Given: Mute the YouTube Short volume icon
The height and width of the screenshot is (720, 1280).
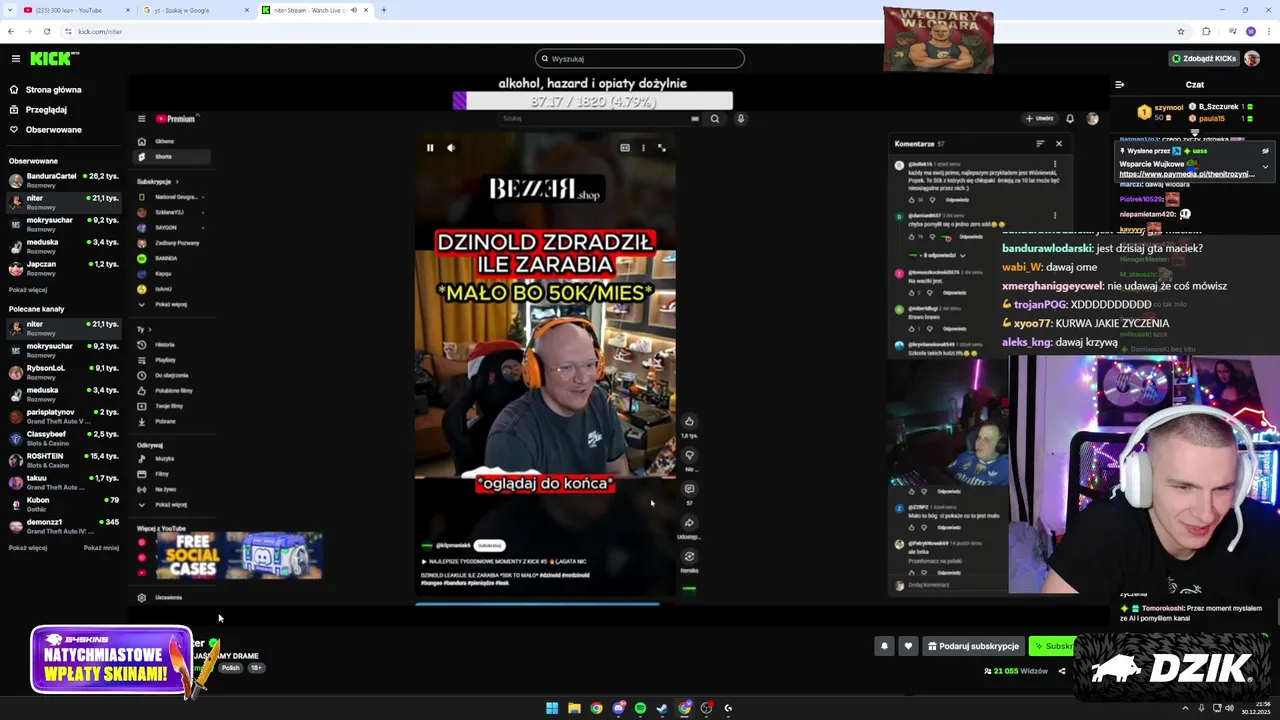Looking at the screenshot, I should (451, 148).
